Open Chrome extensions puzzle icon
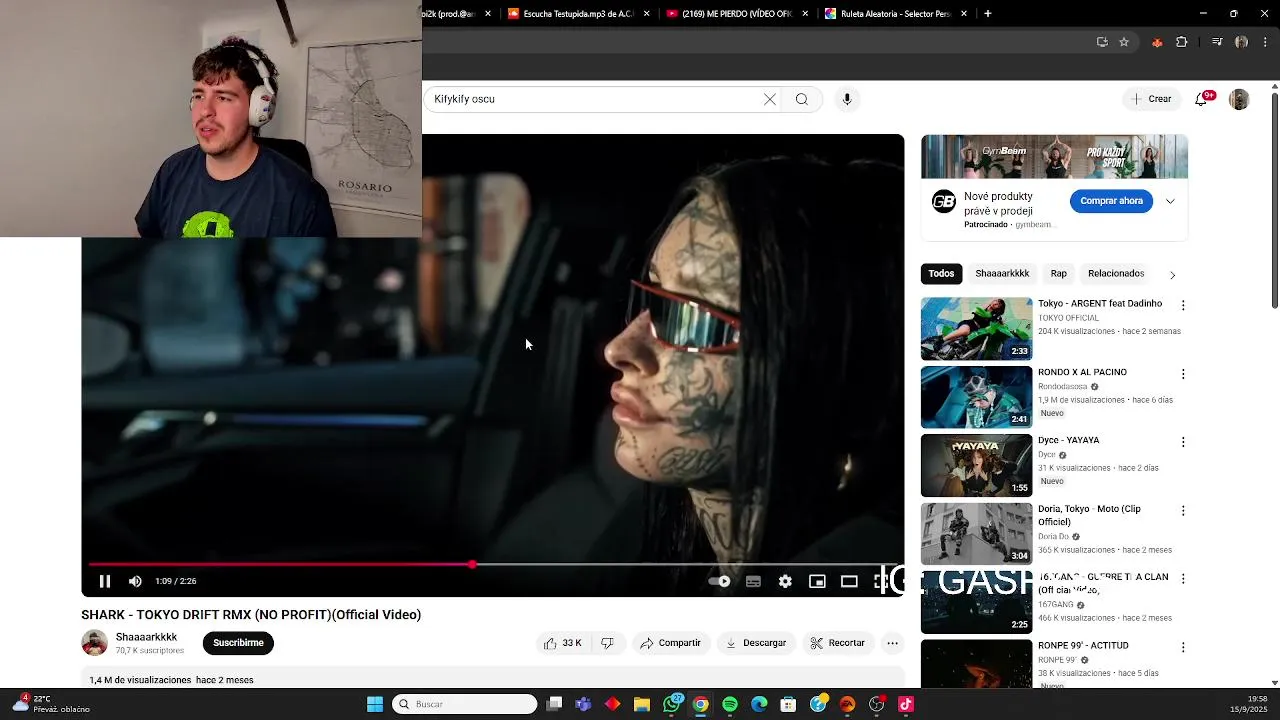The height and width of the screenshot is (720, 1280). [1181, 42]
